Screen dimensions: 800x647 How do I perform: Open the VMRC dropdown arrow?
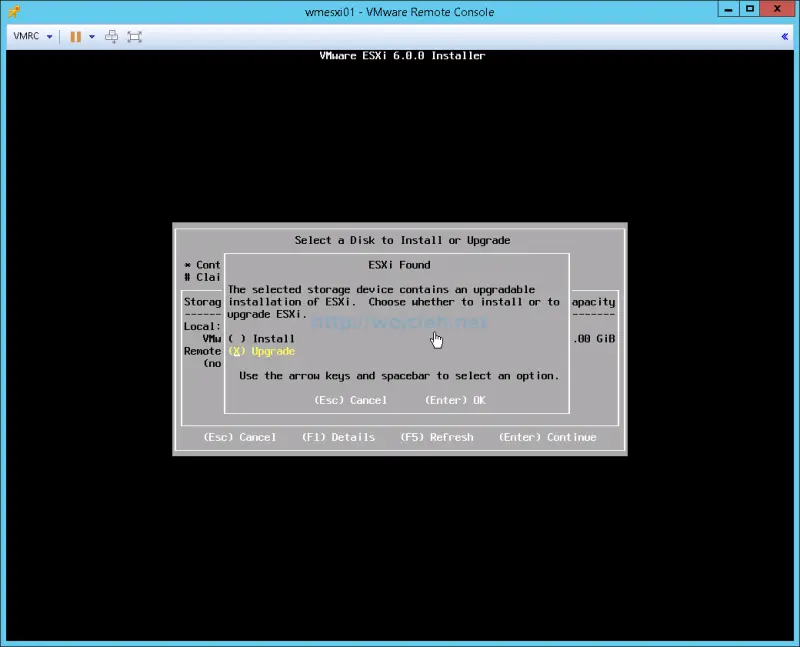(x=48, y=36)
